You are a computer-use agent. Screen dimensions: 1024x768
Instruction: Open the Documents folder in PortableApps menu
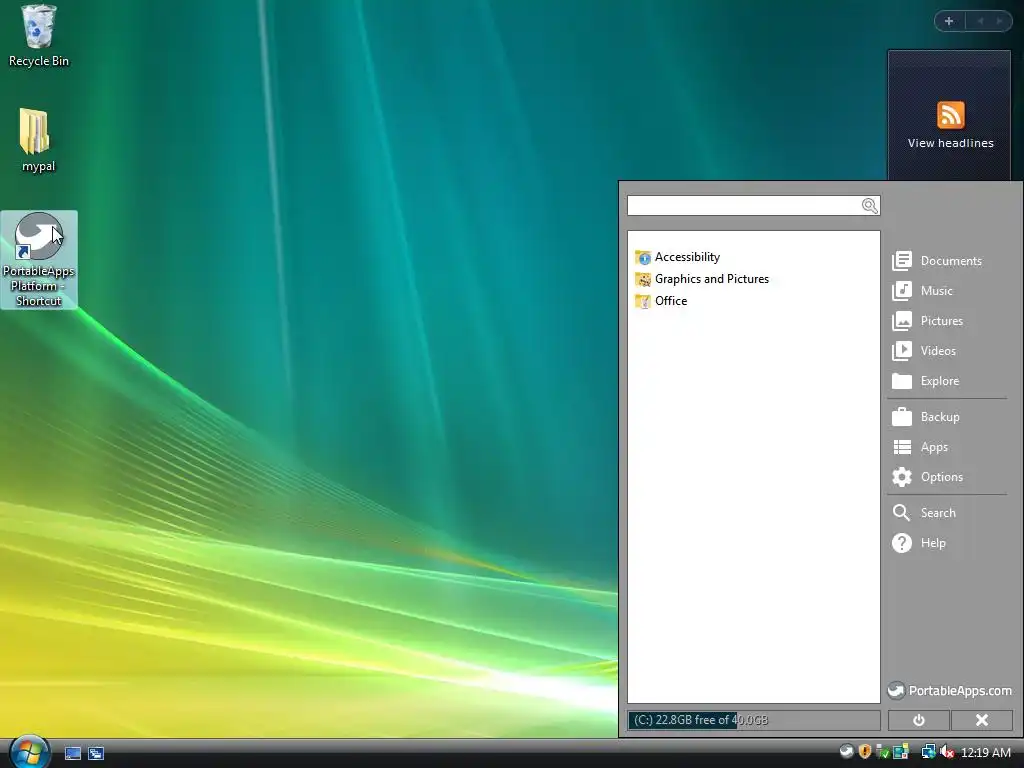pos(937,261)
